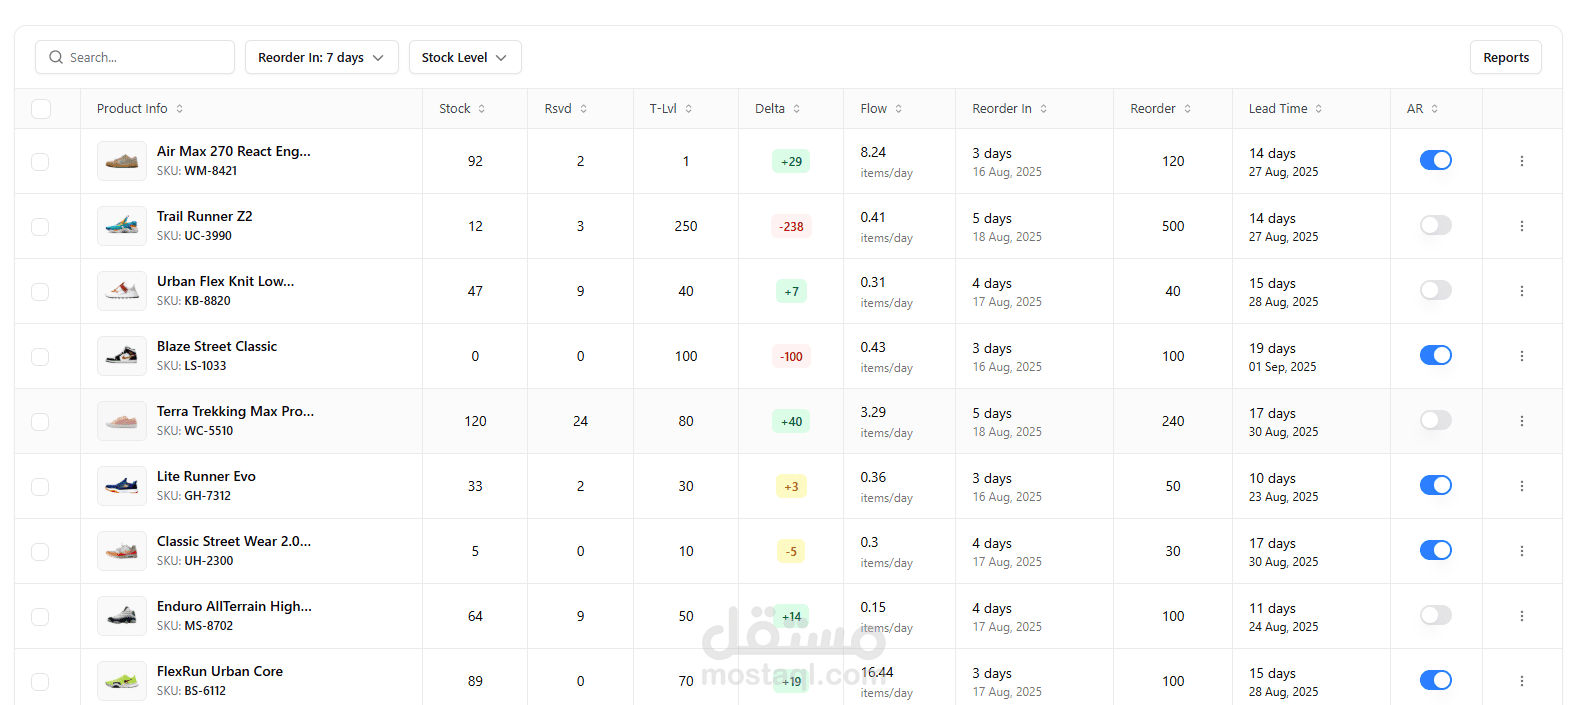Open kebab menu for Lite Runner Evo
Viewport: 1589px width, 705px height.
(x=1521, y=486)
